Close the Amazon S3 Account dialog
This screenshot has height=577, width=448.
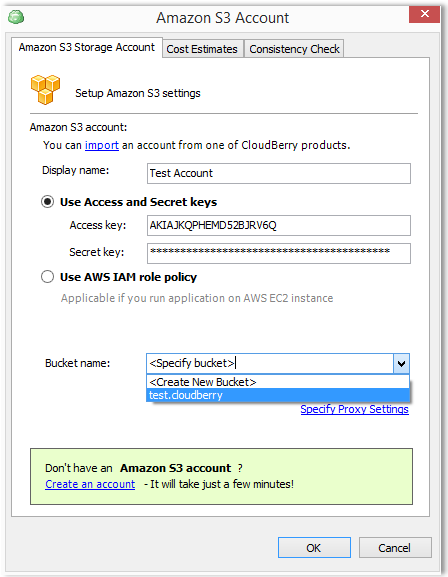tap(424, 14)
